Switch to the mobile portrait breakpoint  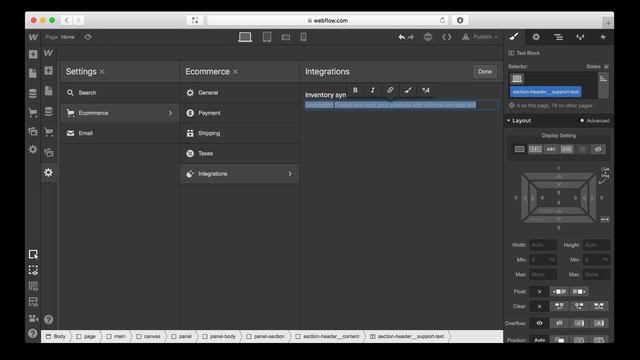(304, 37)
